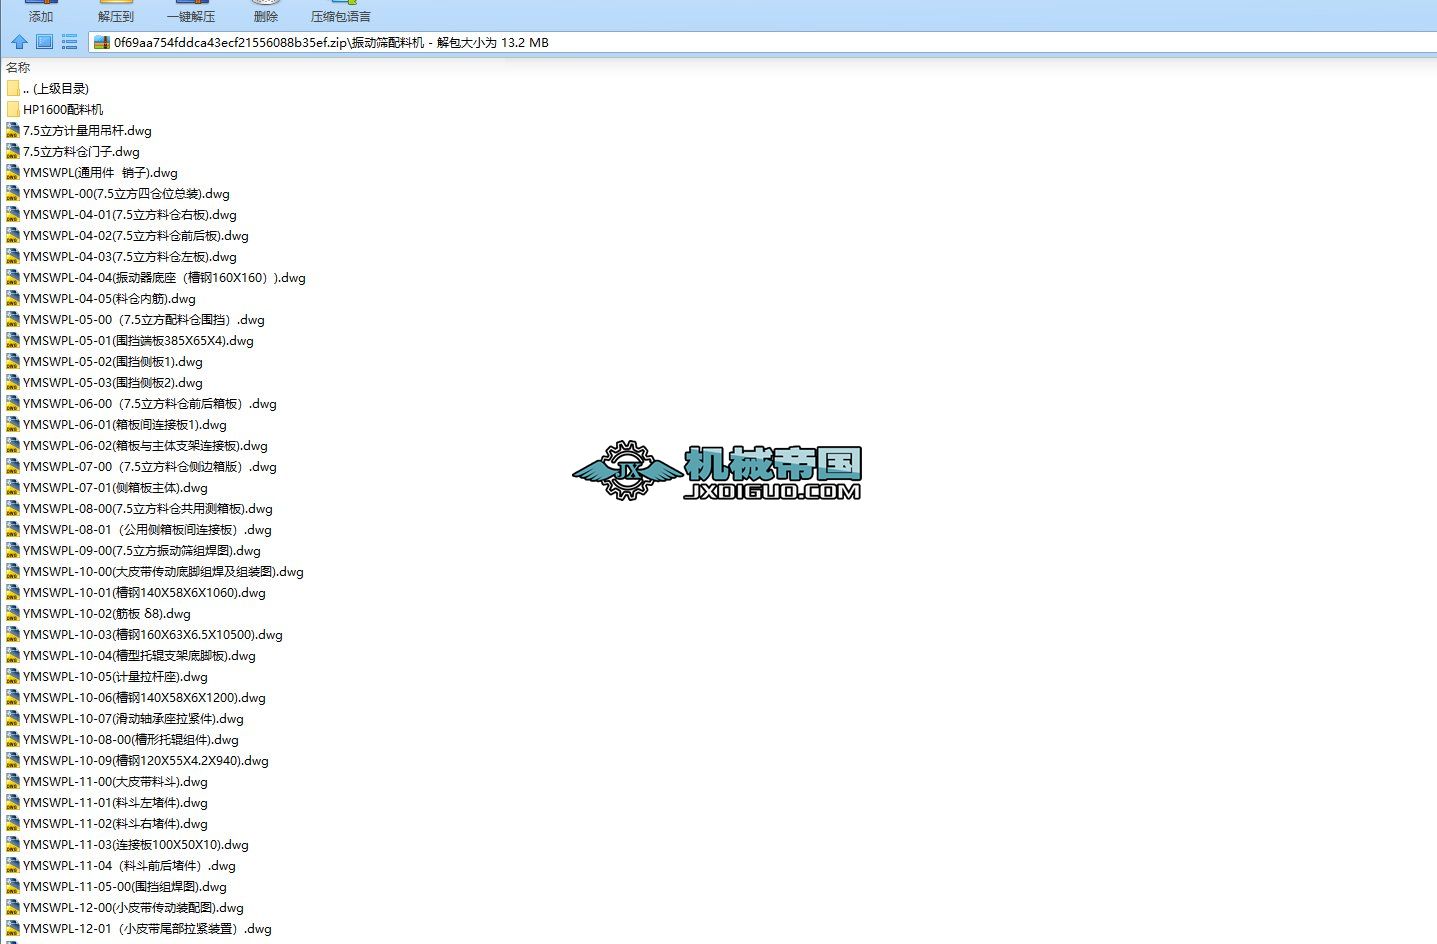Select file name YMSWPL-12-00(小皮带传动装配图).dwg
This screenshot has height=944, width=1437.
[133, 908]
